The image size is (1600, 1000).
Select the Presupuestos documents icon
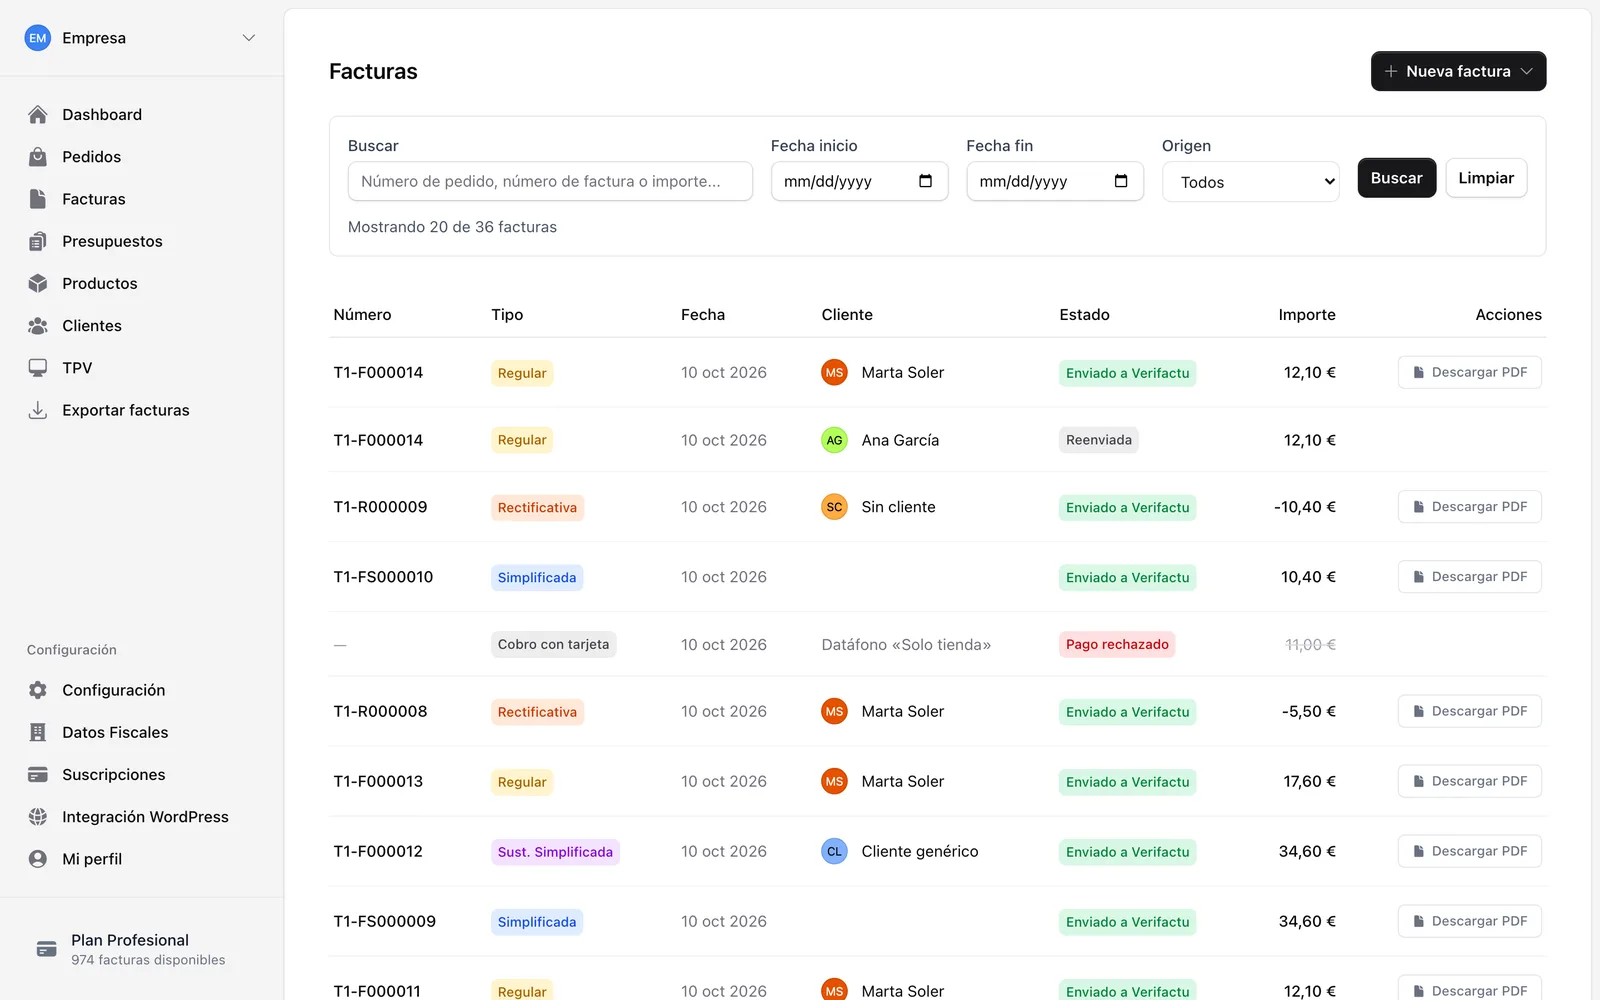click(38, 241)
